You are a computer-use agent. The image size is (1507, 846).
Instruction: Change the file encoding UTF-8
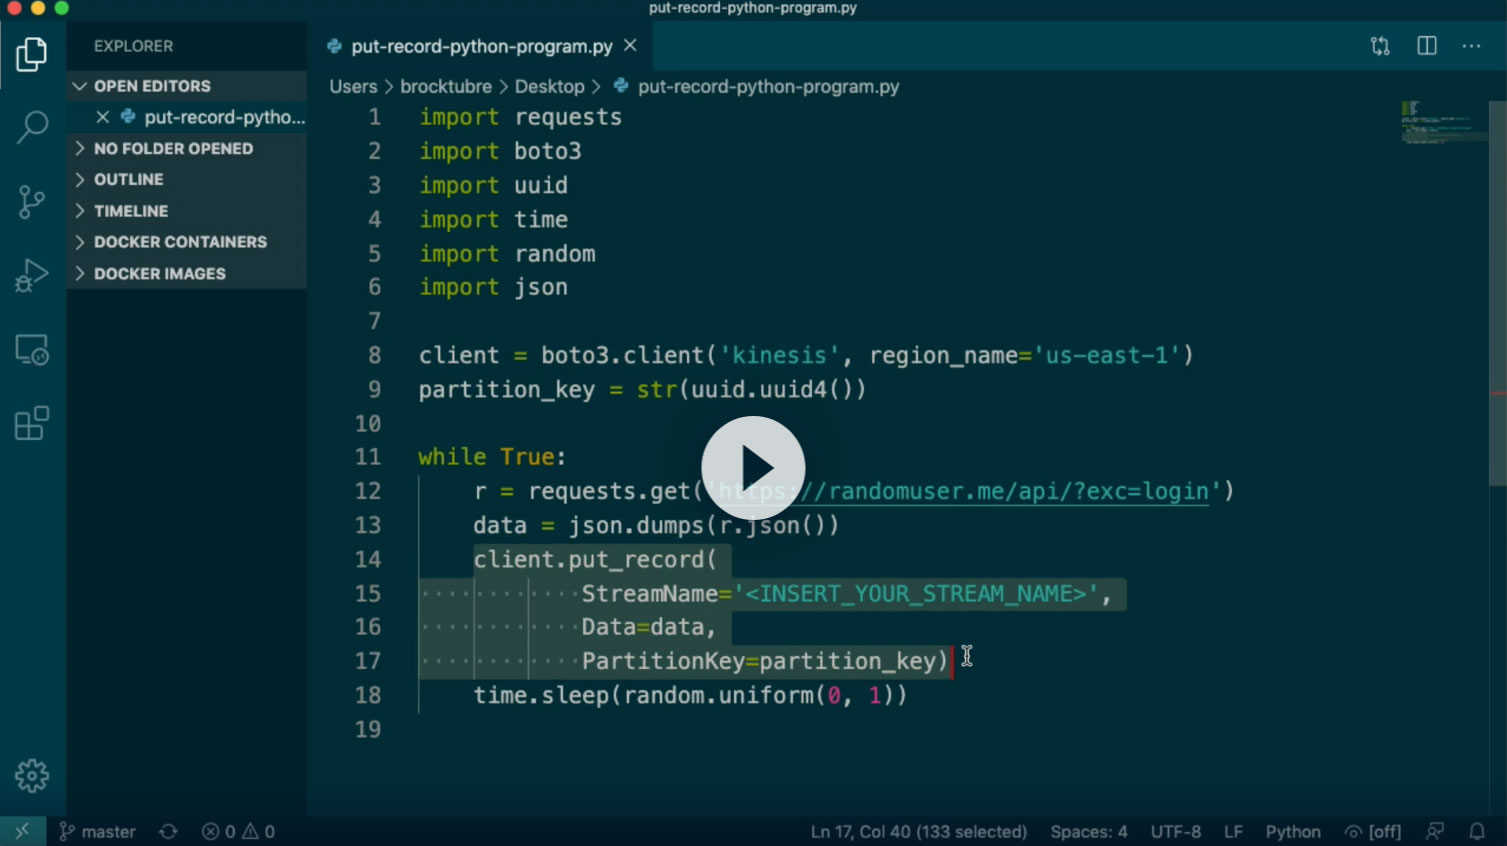[x=1175, y=831]
